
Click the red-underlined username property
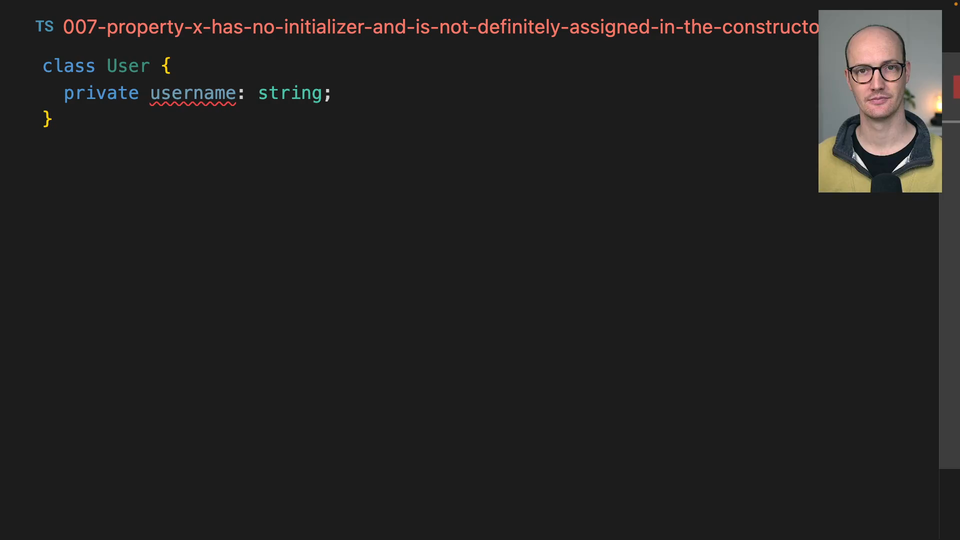(193, 93)
